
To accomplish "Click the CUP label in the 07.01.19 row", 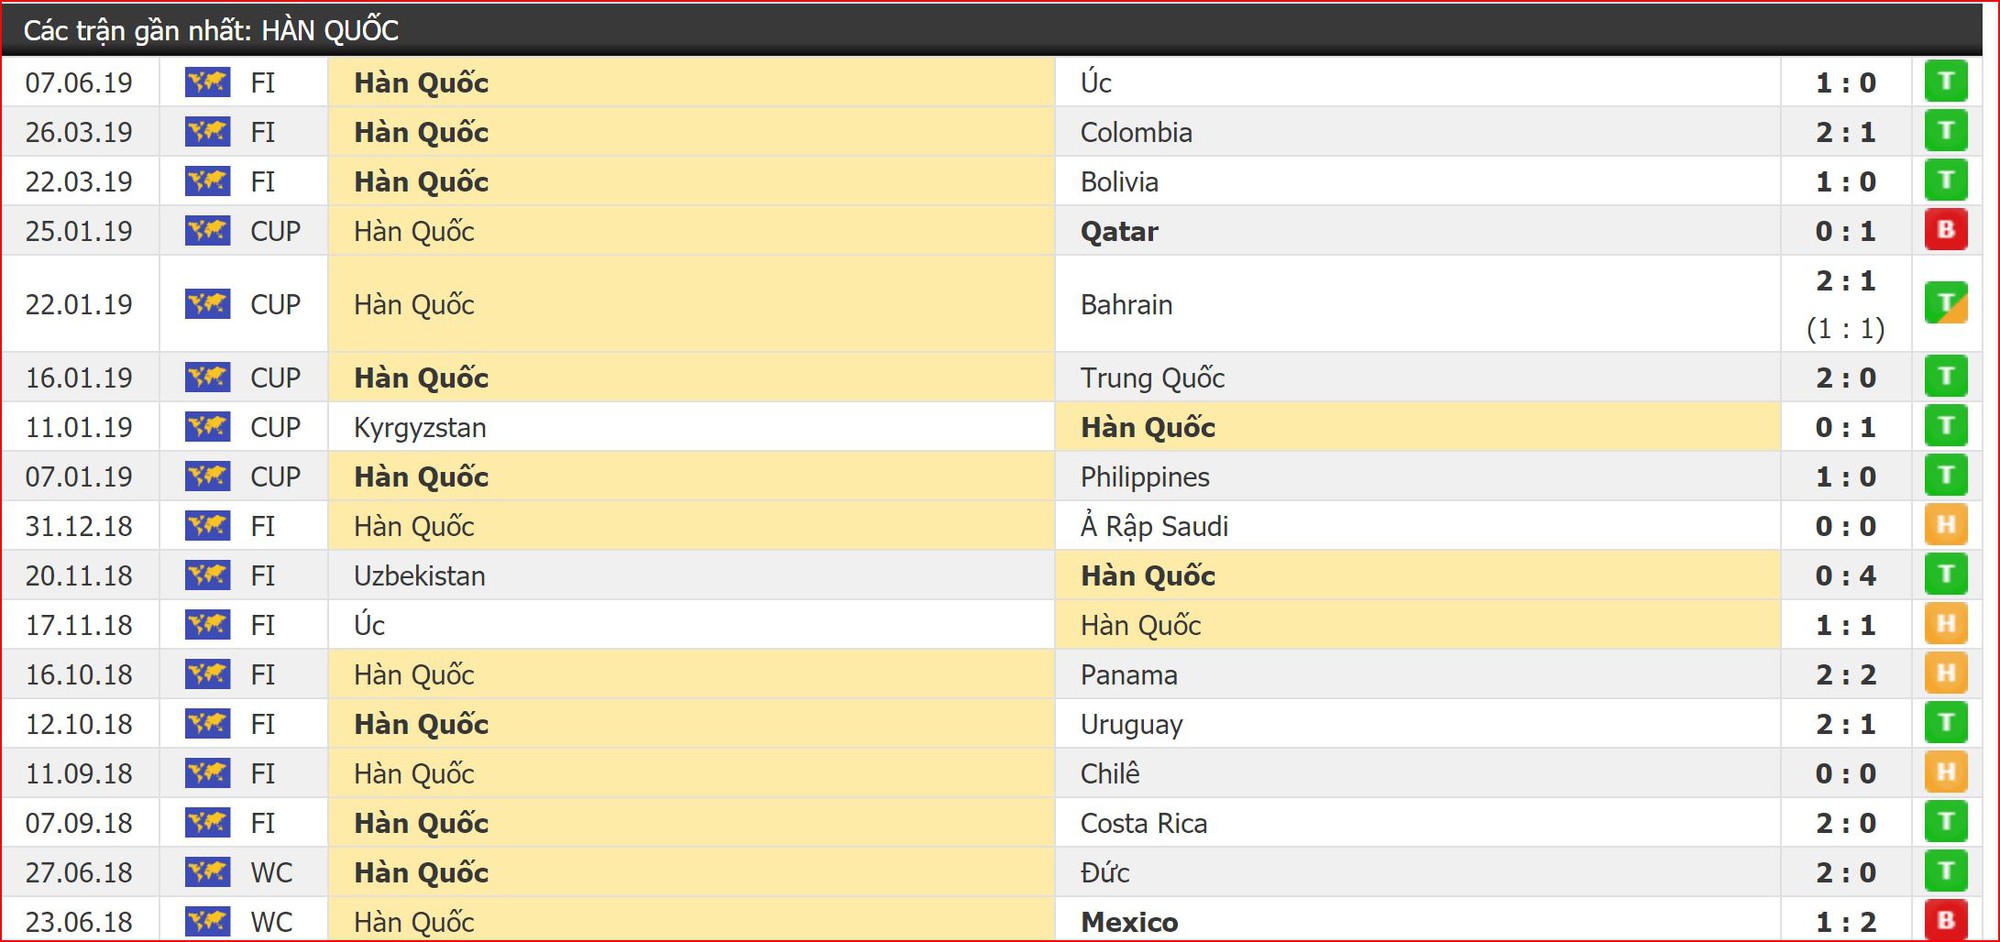I will point(275,477).
